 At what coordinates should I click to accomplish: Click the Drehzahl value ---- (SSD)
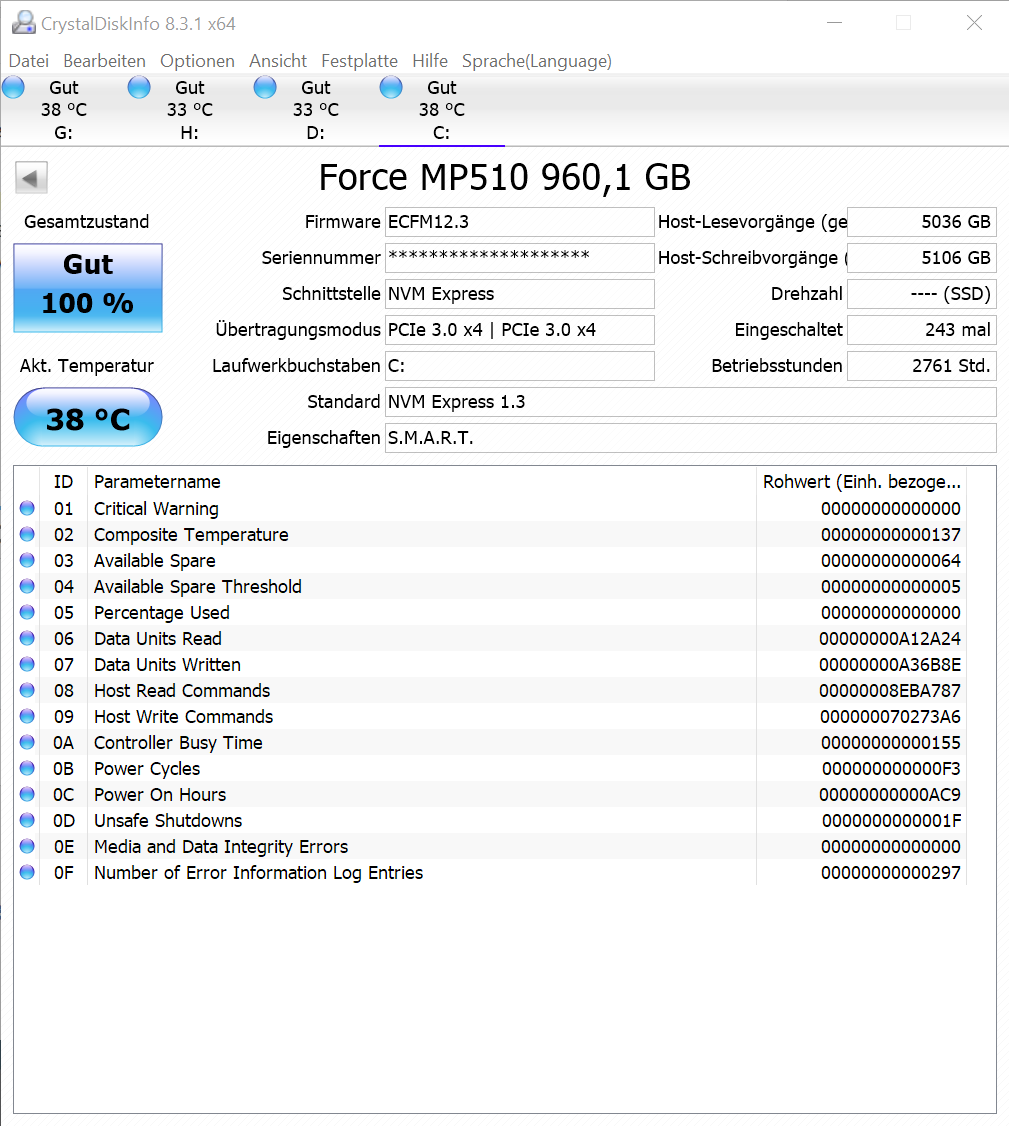[921, 294]
